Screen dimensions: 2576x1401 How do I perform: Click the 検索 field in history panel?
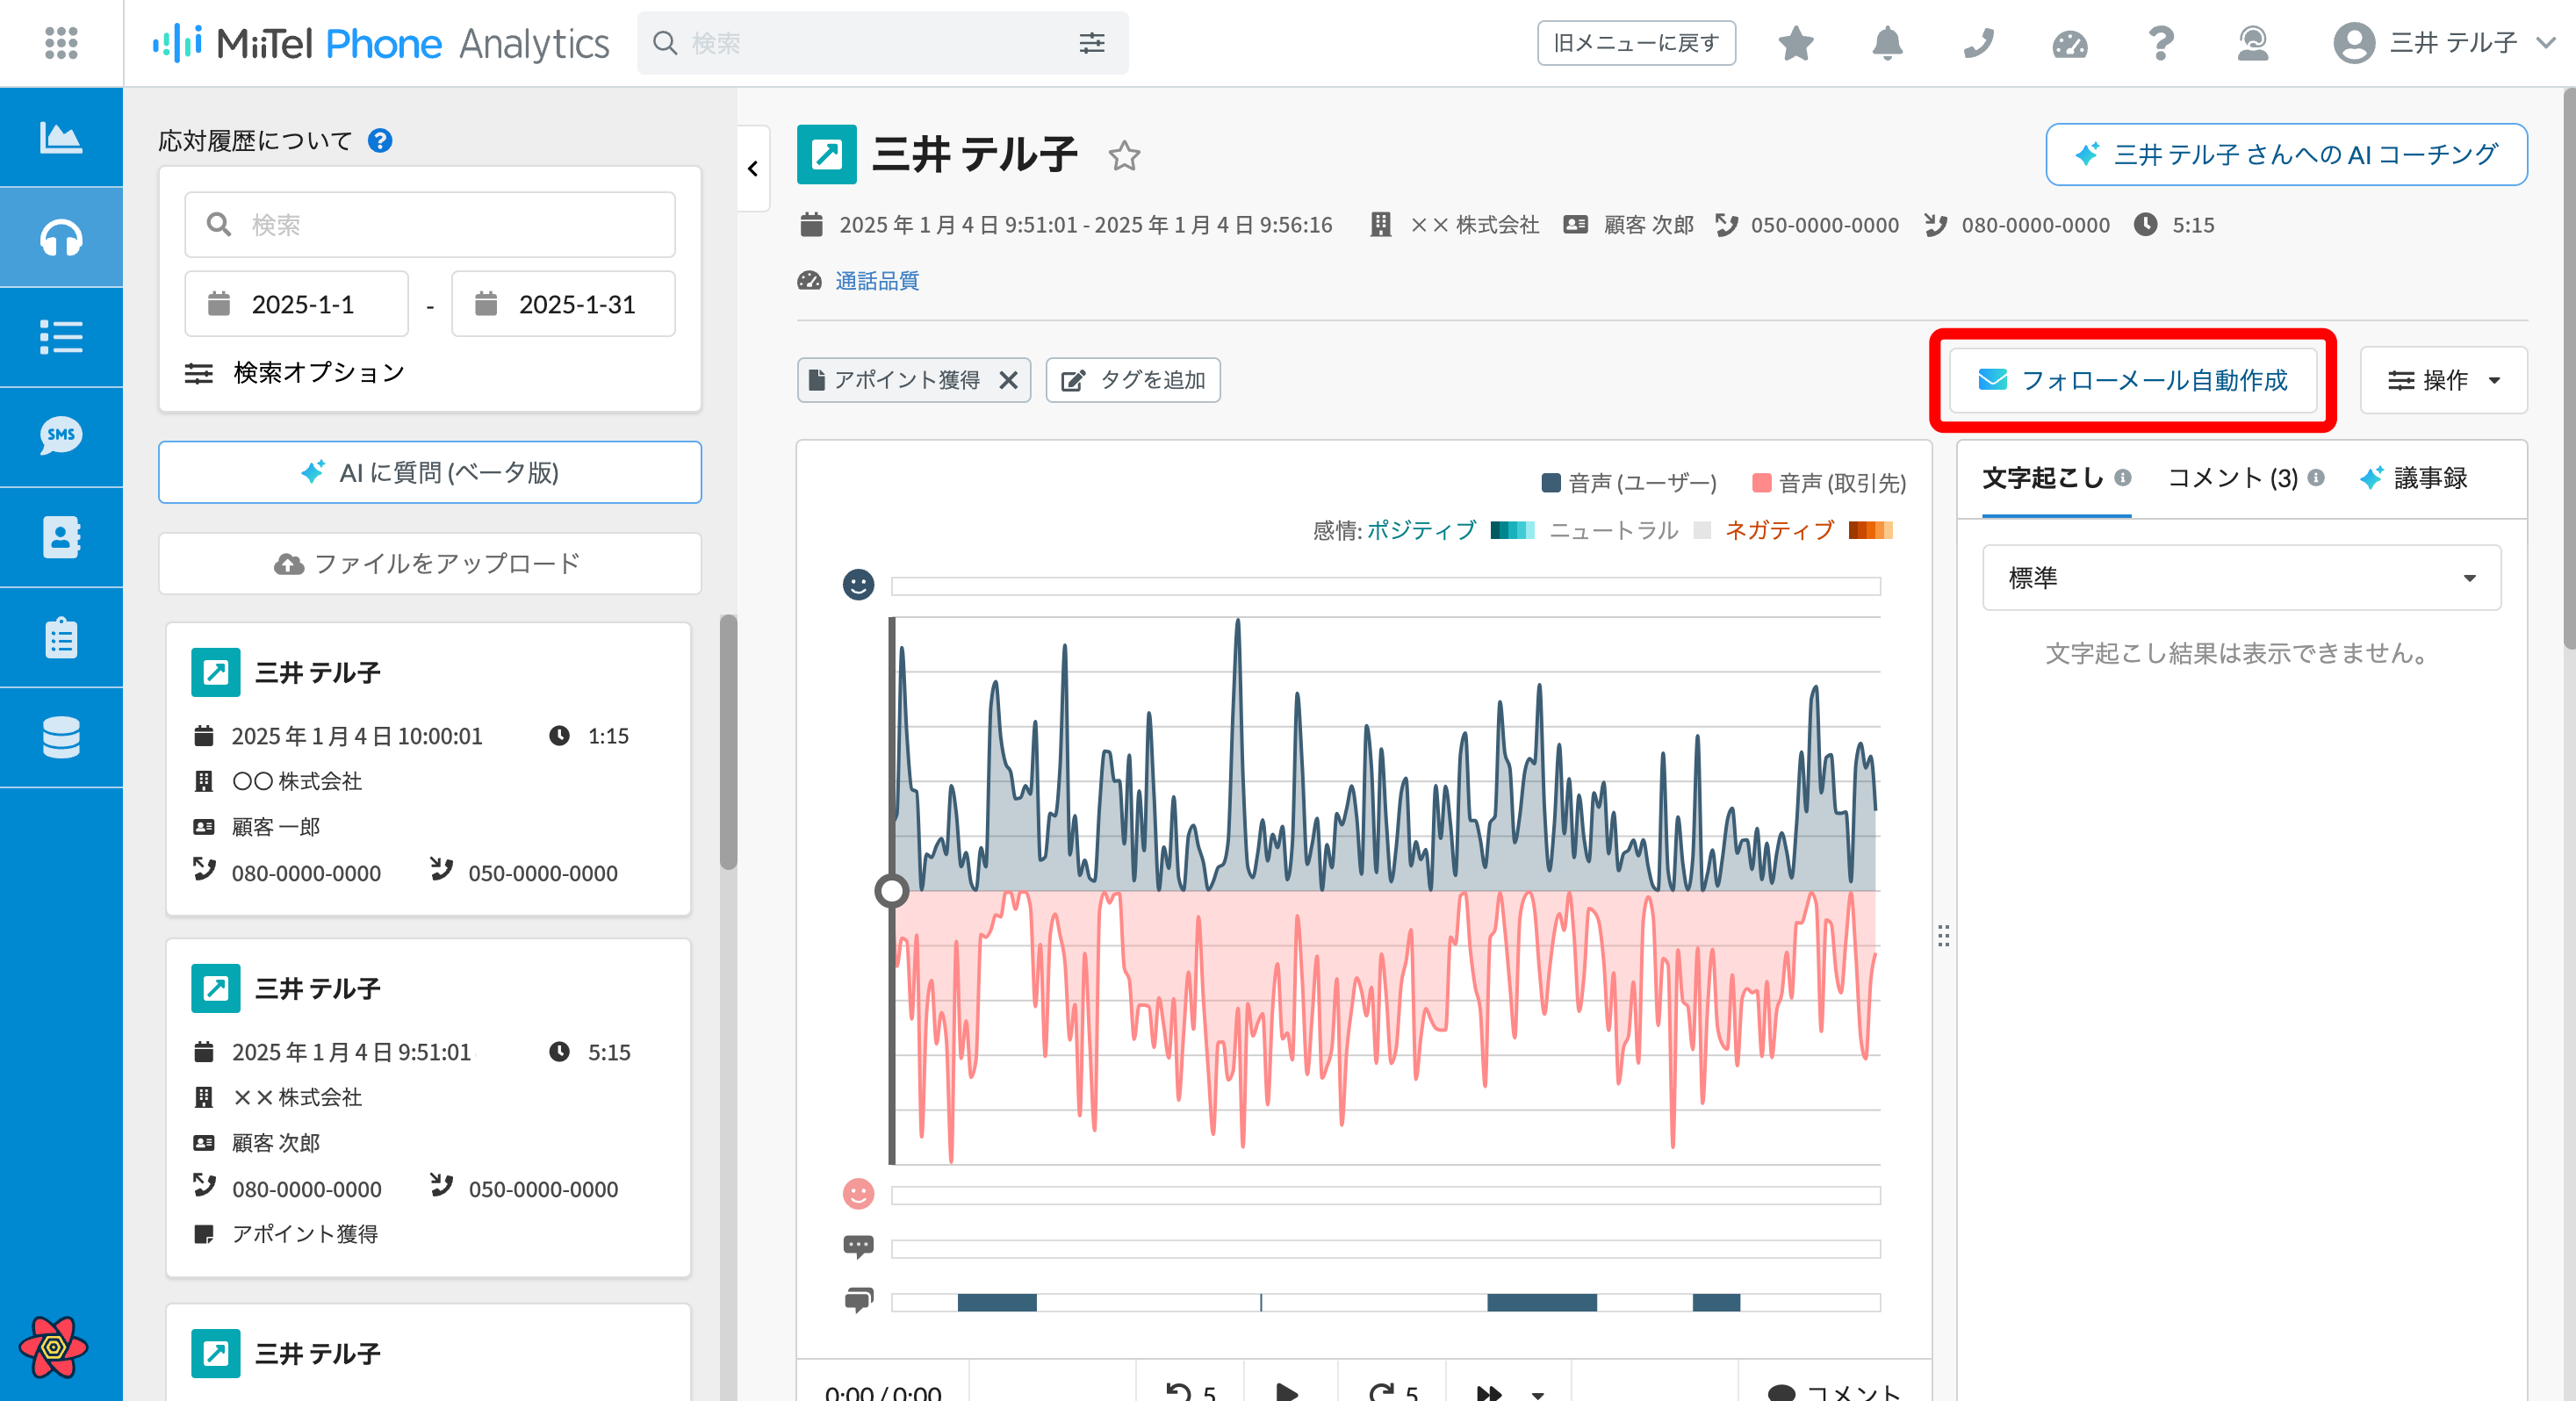pyautogui.click(x=430, y=224)
